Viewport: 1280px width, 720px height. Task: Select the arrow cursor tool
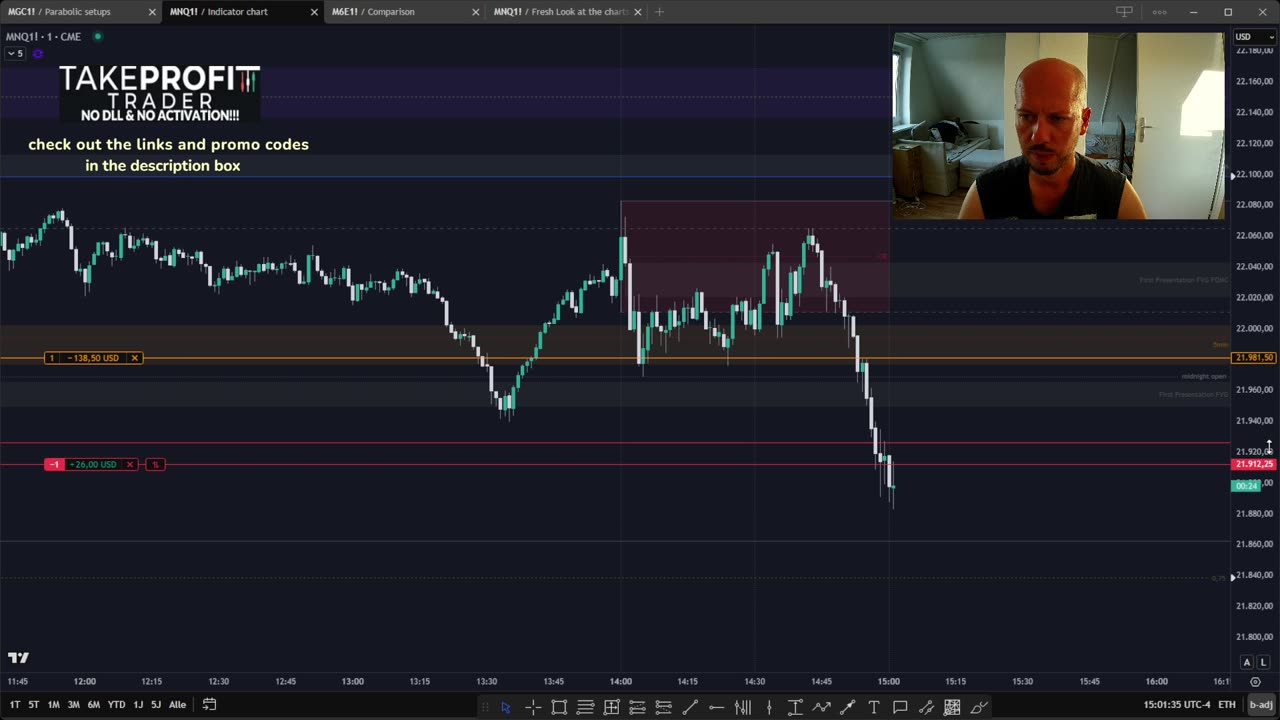click(x=506, y=707)
